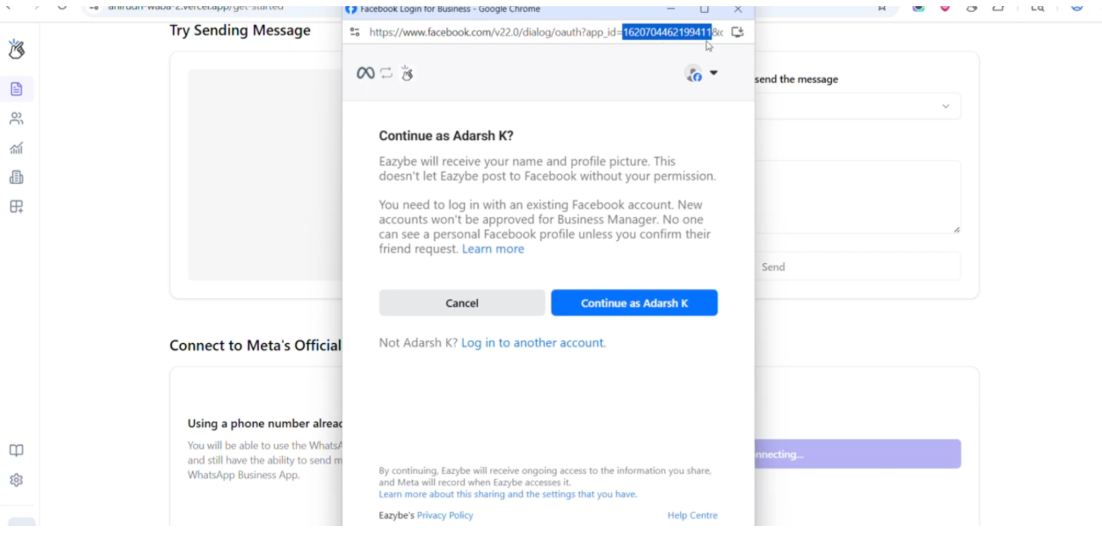
Task: Open the analytics chart icon in sidebar
Action: [x=16, y=148]
